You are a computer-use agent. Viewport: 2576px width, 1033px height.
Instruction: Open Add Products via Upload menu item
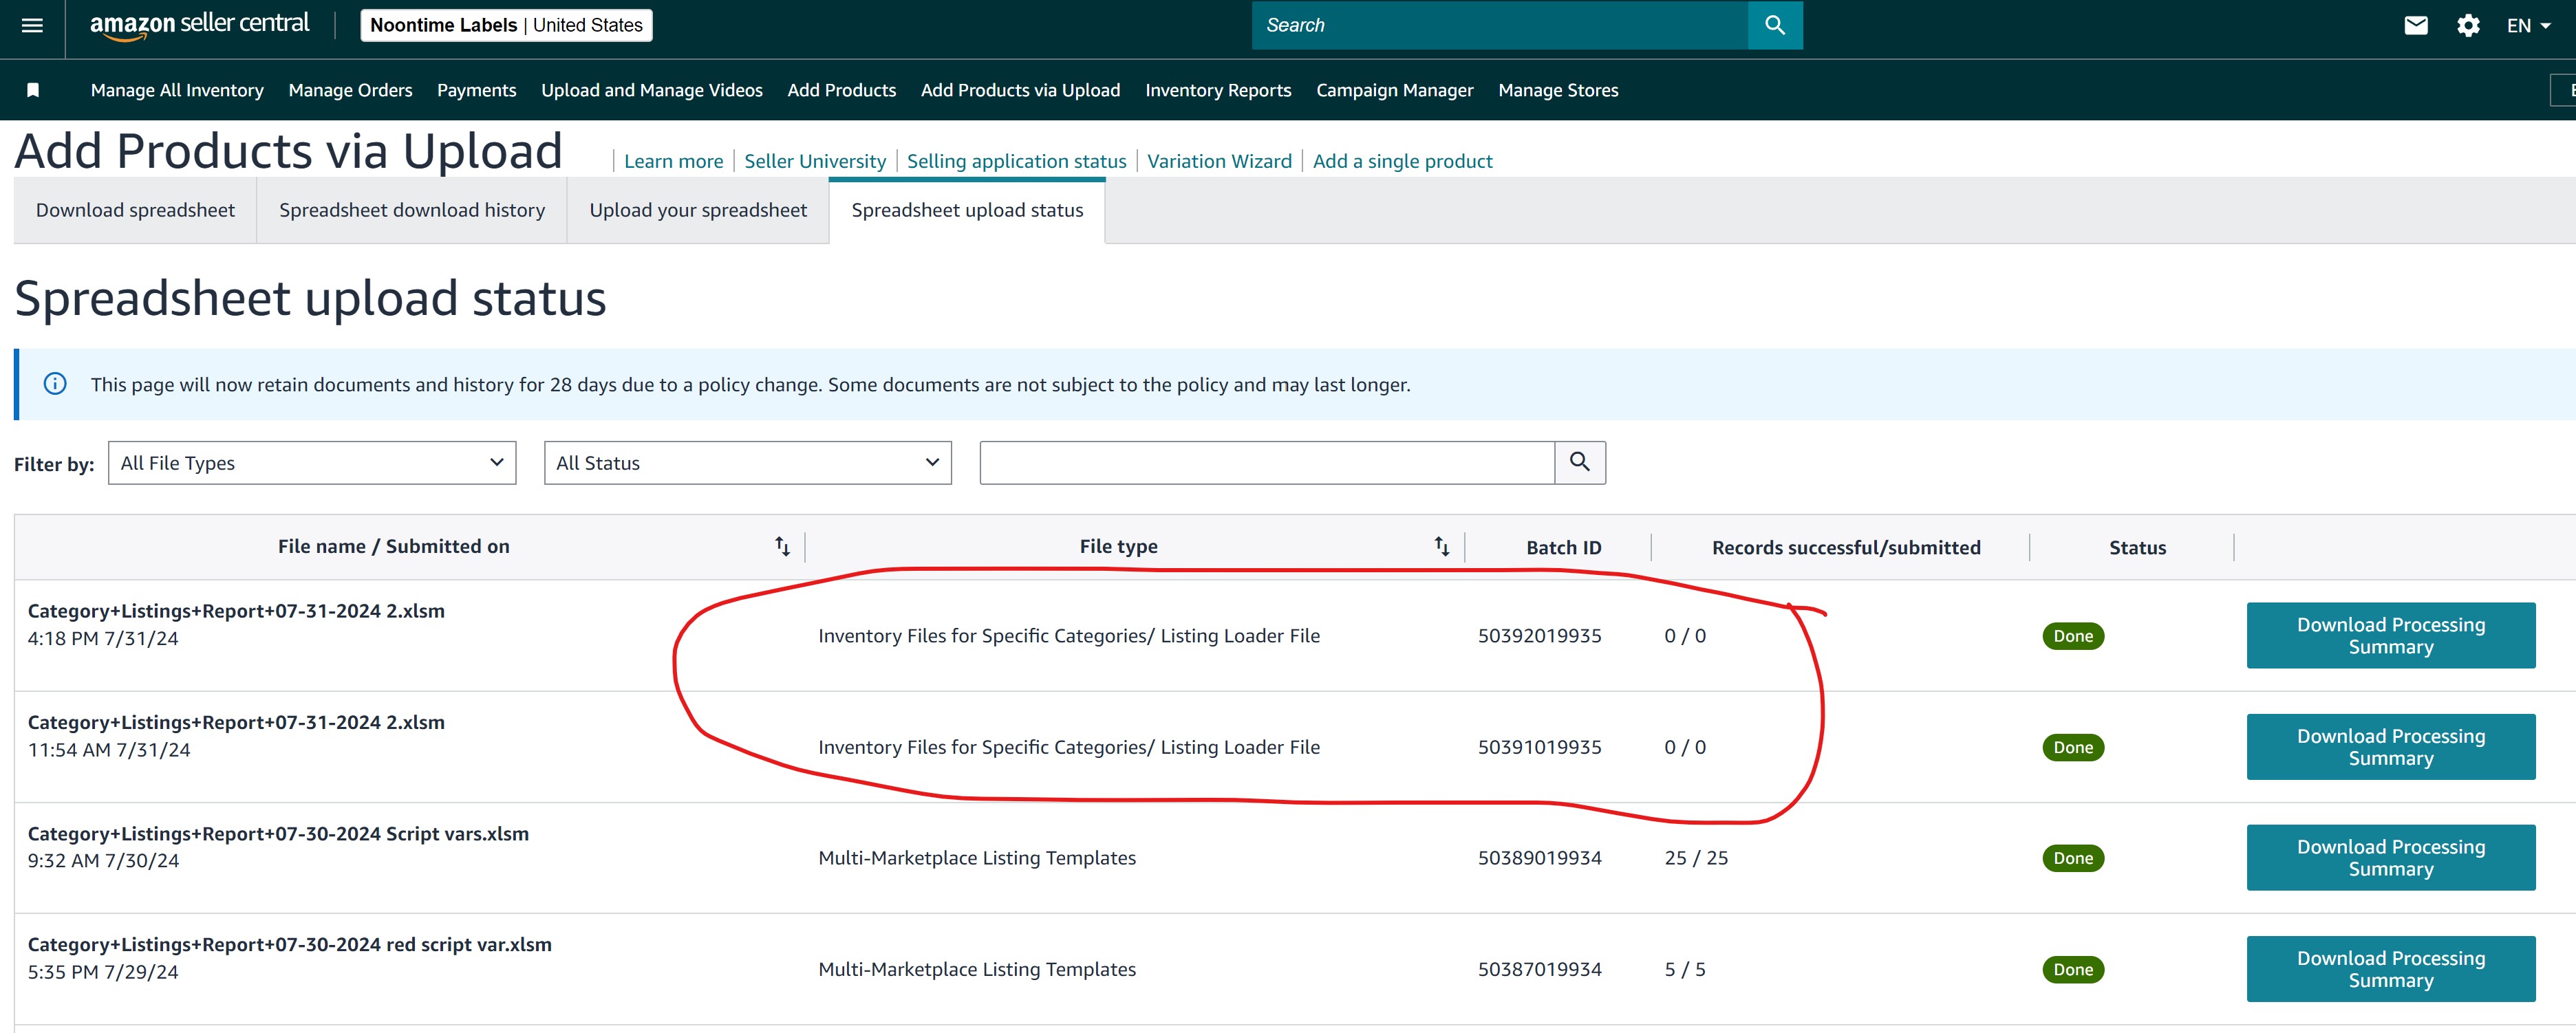(1020, 90)
